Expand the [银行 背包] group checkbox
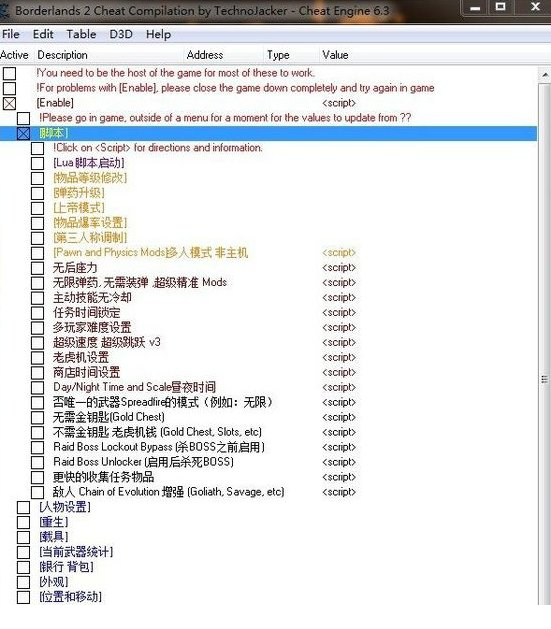This screenshot has width=551, height=629. point(23,568)
